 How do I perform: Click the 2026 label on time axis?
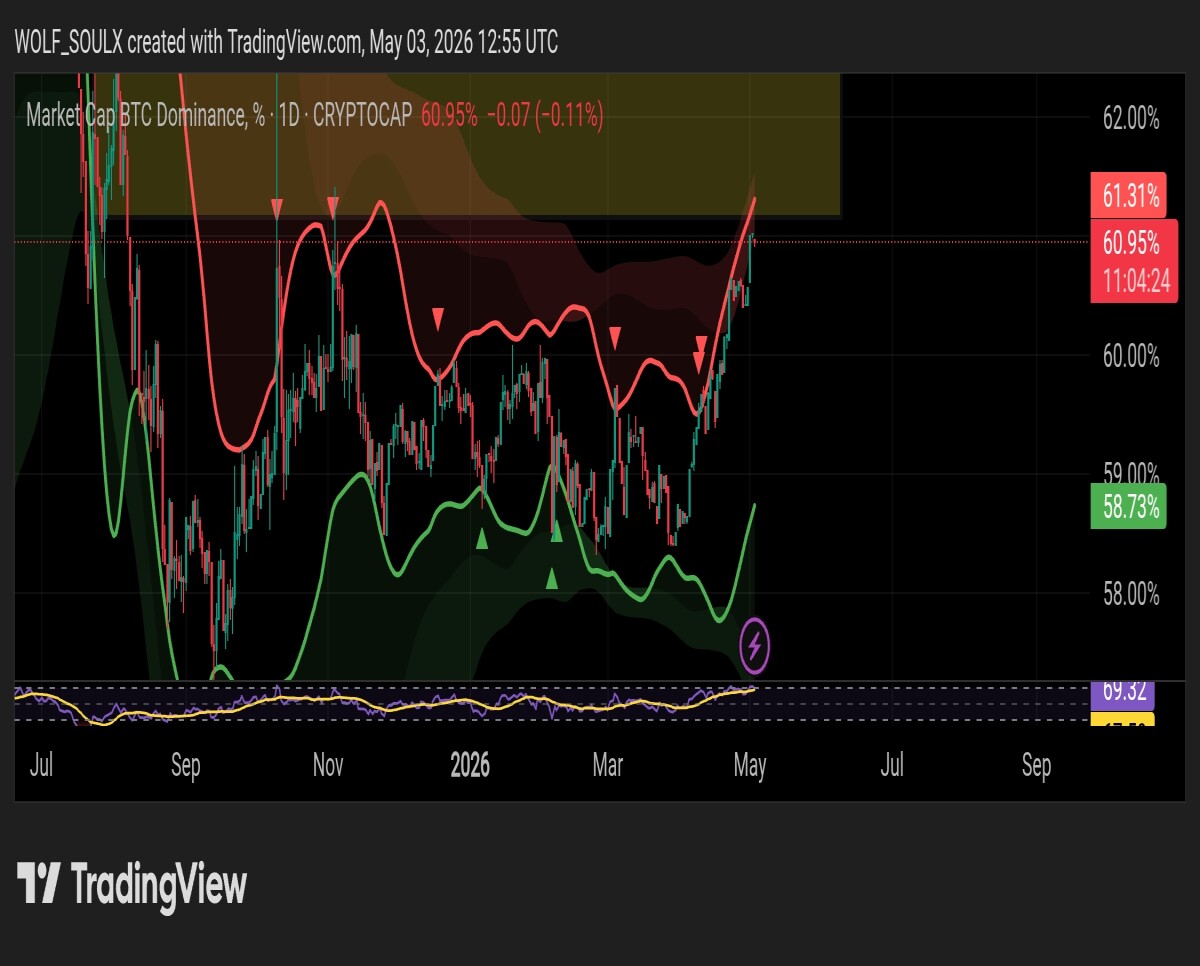click(x=470, y=766)
